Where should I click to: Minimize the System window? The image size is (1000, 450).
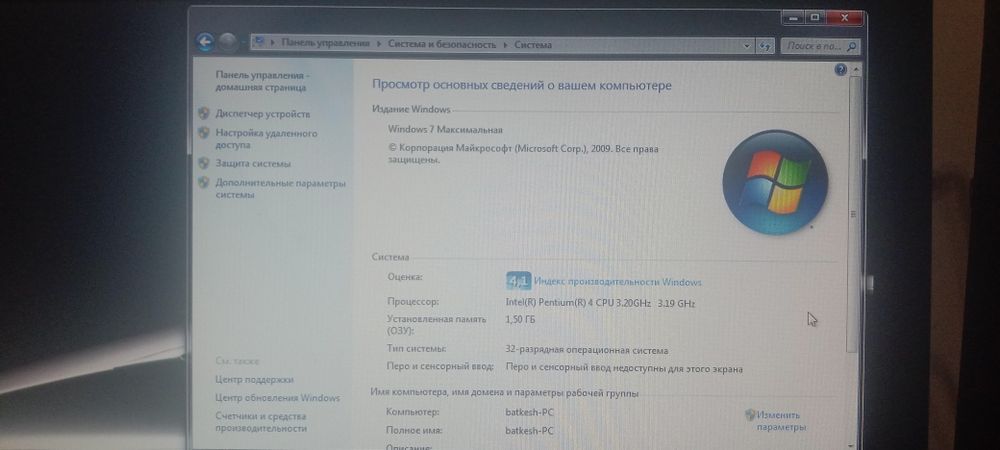pyautogui.click(x=793, y=18)
